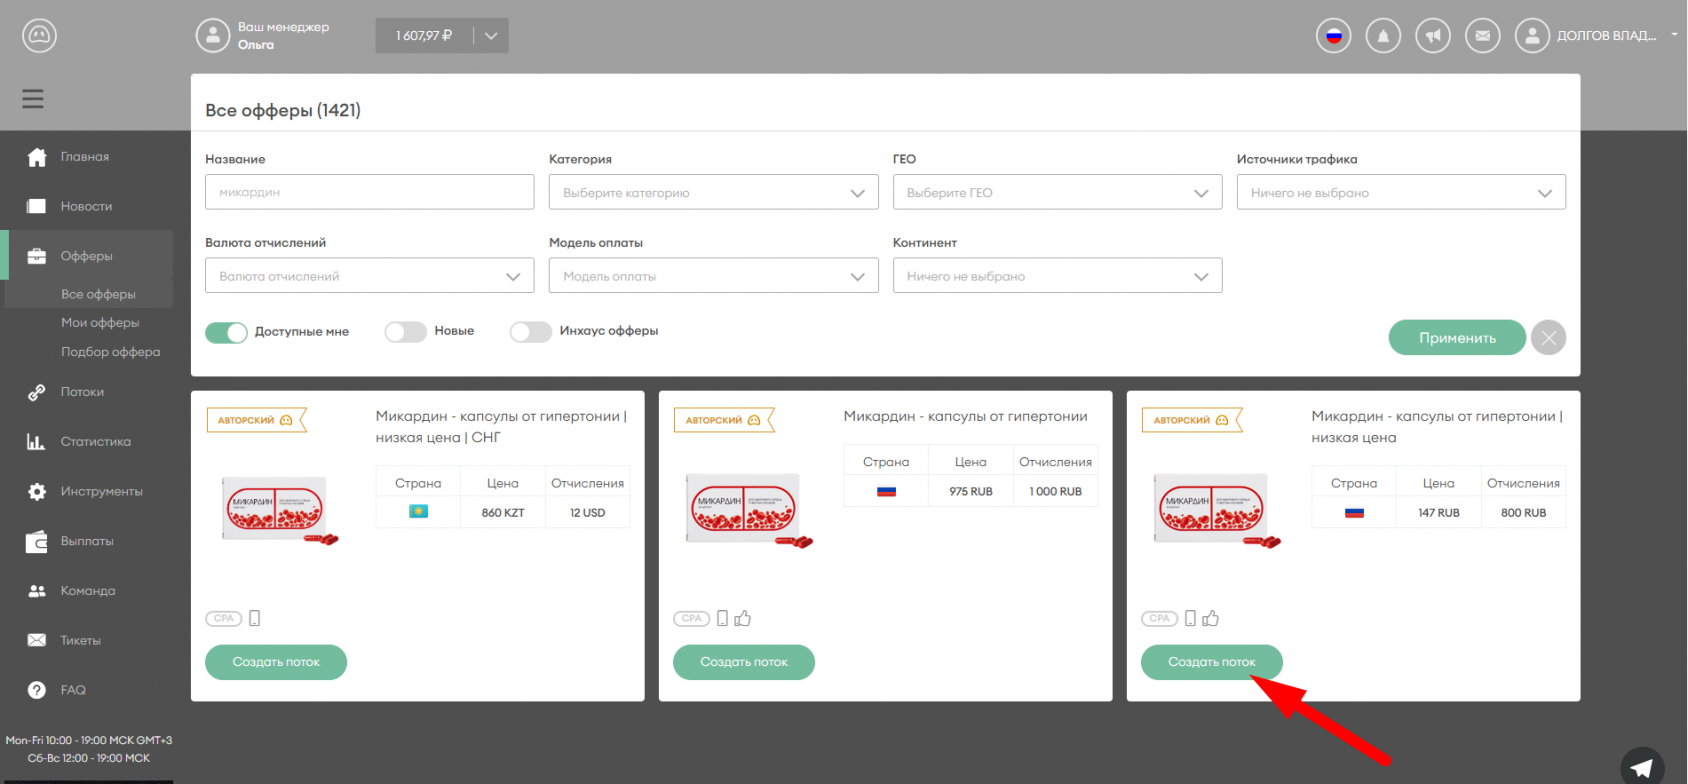Viewport: 1688px width, 784px height.
Task: Open messages envelope icon in header
Action: [1482, 36]
